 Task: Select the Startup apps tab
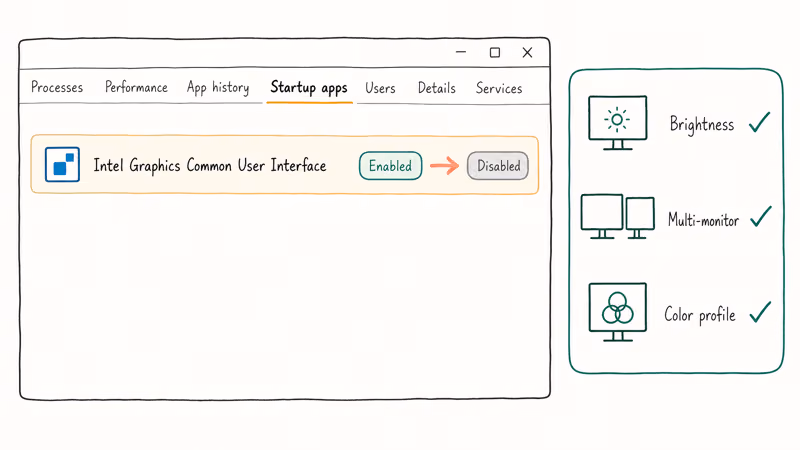pyautogui.click(x=309, y=88)
